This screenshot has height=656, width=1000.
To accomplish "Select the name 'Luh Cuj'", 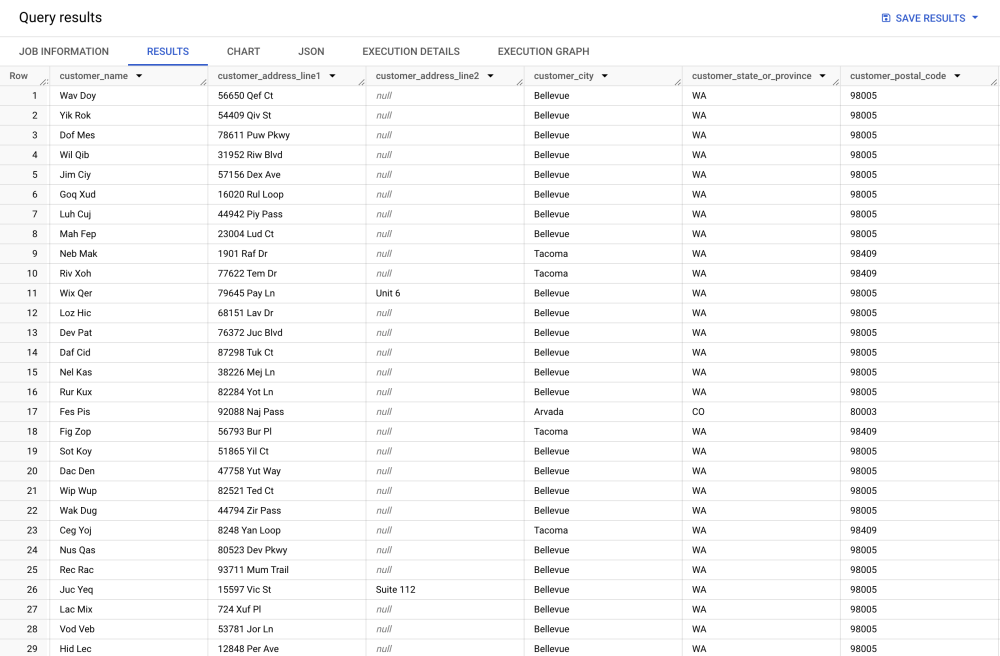I will [75, 214].
